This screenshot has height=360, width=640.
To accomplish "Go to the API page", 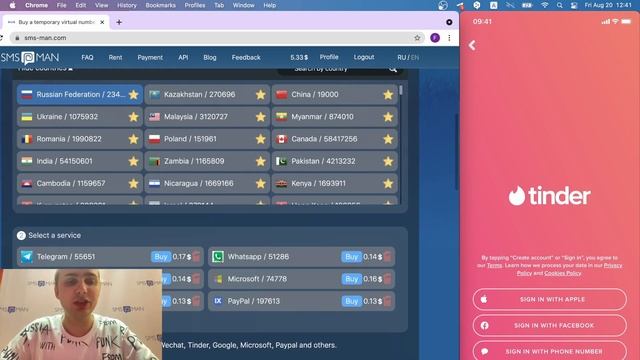I will (183, 58).
